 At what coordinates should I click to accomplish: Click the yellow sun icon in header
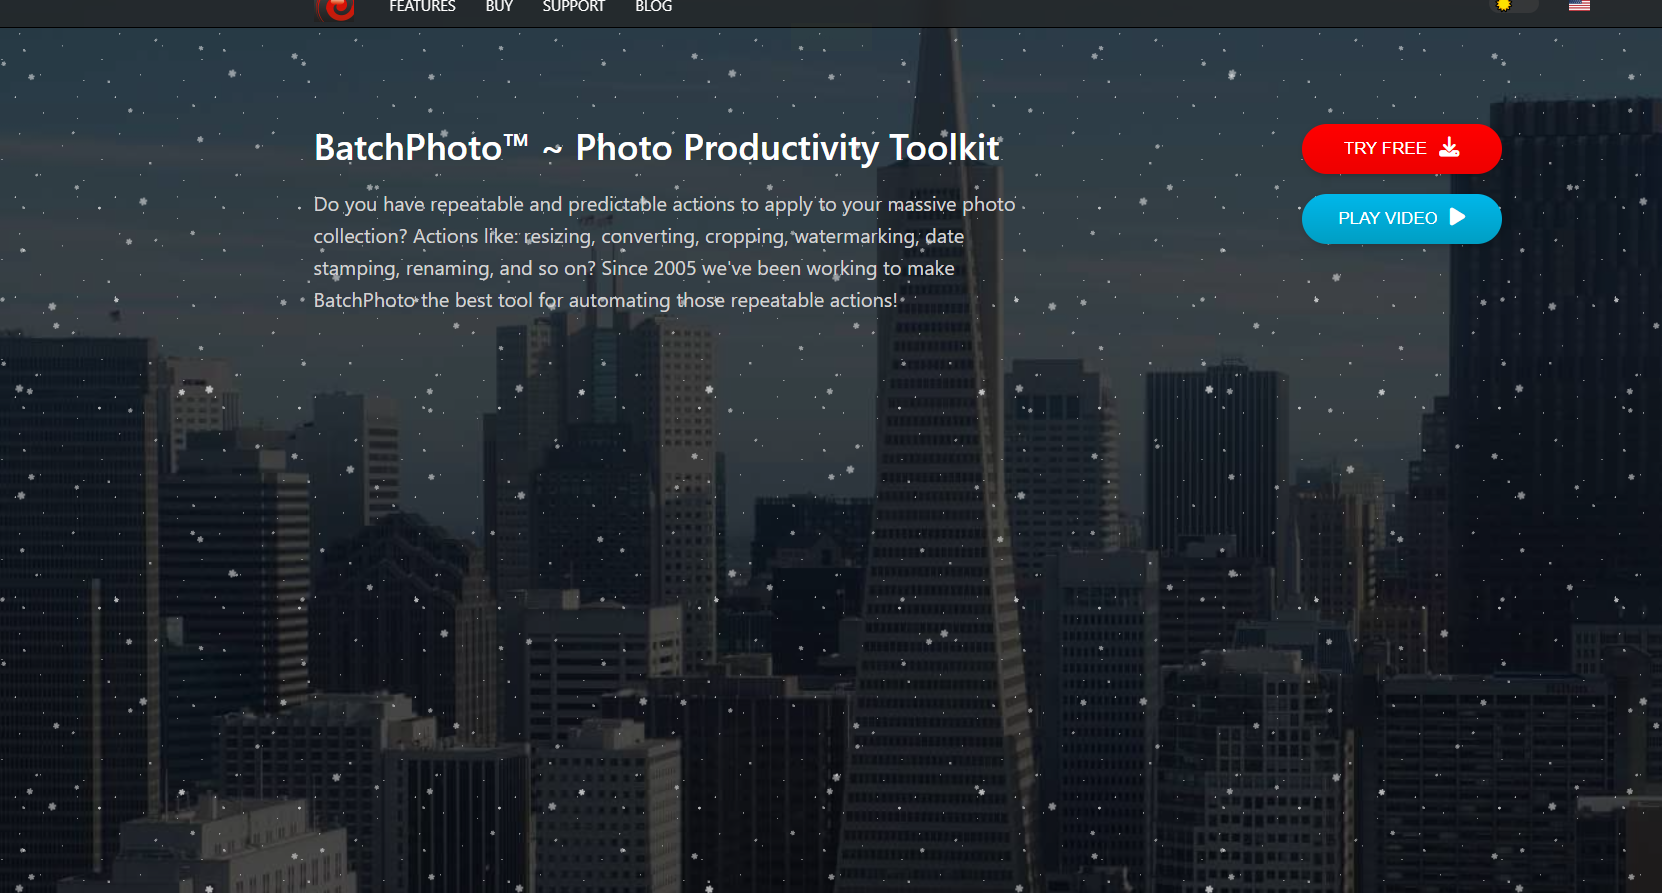pos(1503,5)
